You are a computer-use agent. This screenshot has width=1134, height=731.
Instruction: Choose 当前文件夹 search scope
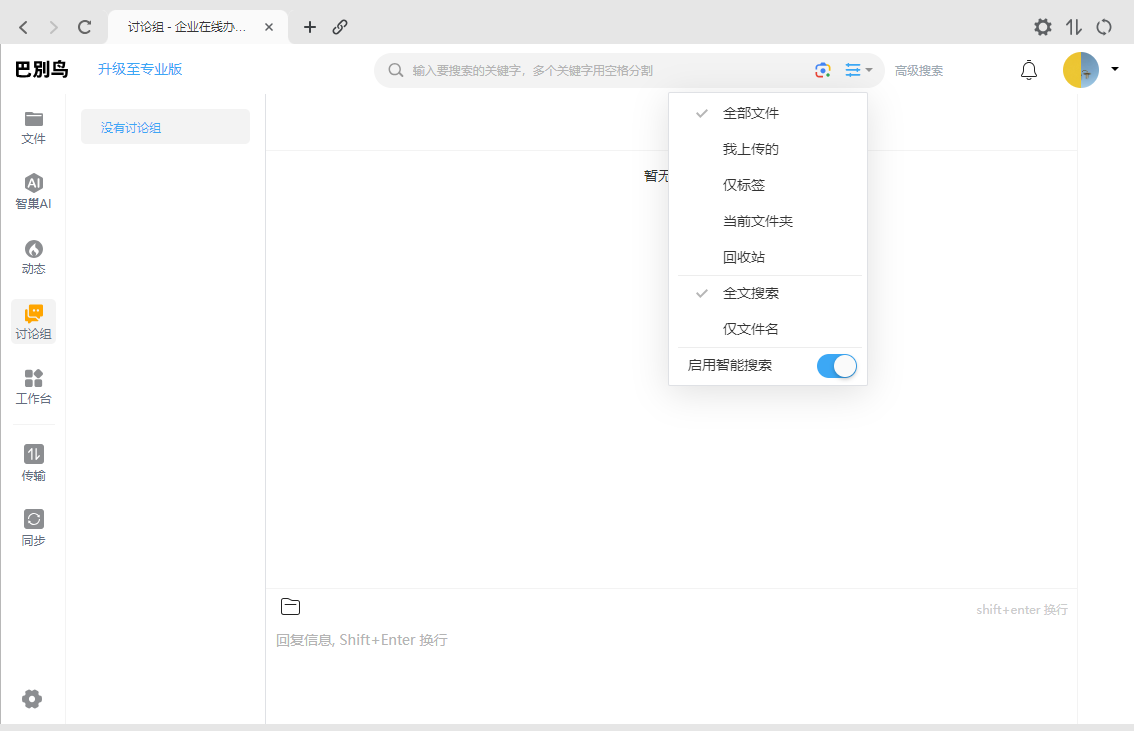(x=768, y=221)
